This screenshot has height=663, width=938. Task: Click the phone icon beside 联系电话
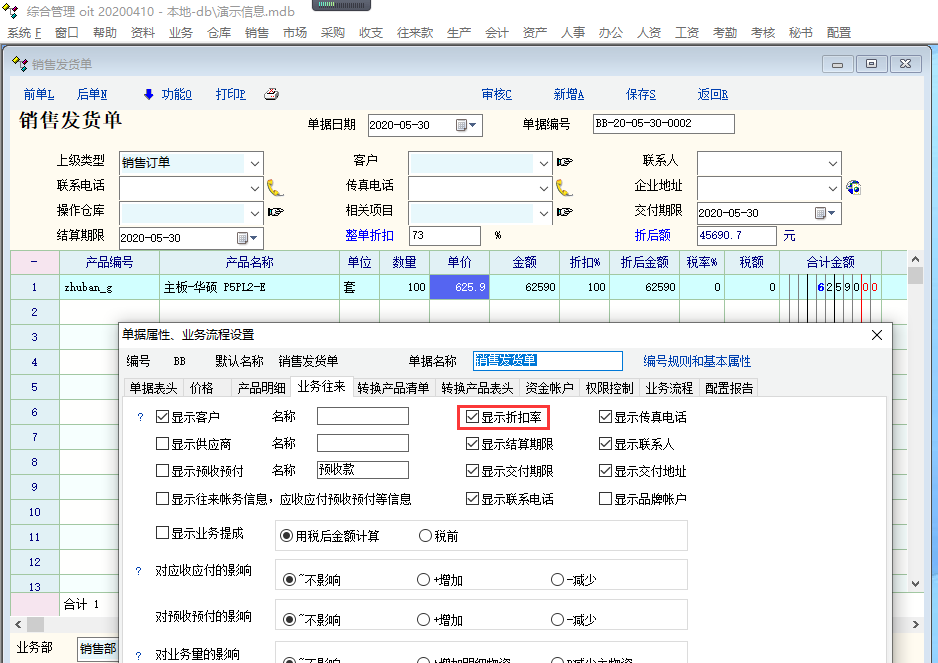coord(275,187)
